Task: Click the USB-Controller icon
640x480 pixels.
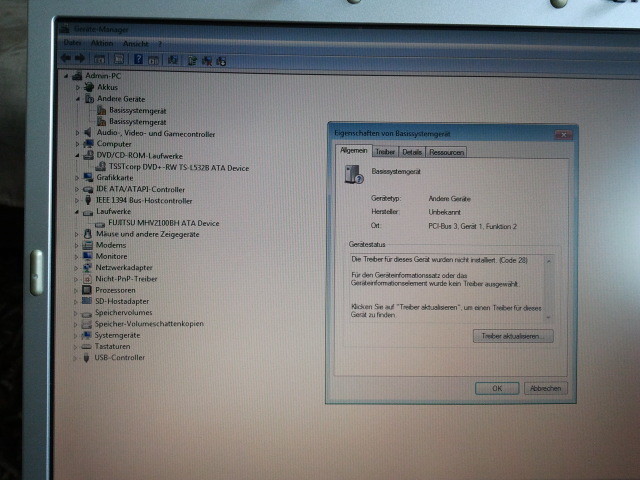Action: (x=86, y=358)
